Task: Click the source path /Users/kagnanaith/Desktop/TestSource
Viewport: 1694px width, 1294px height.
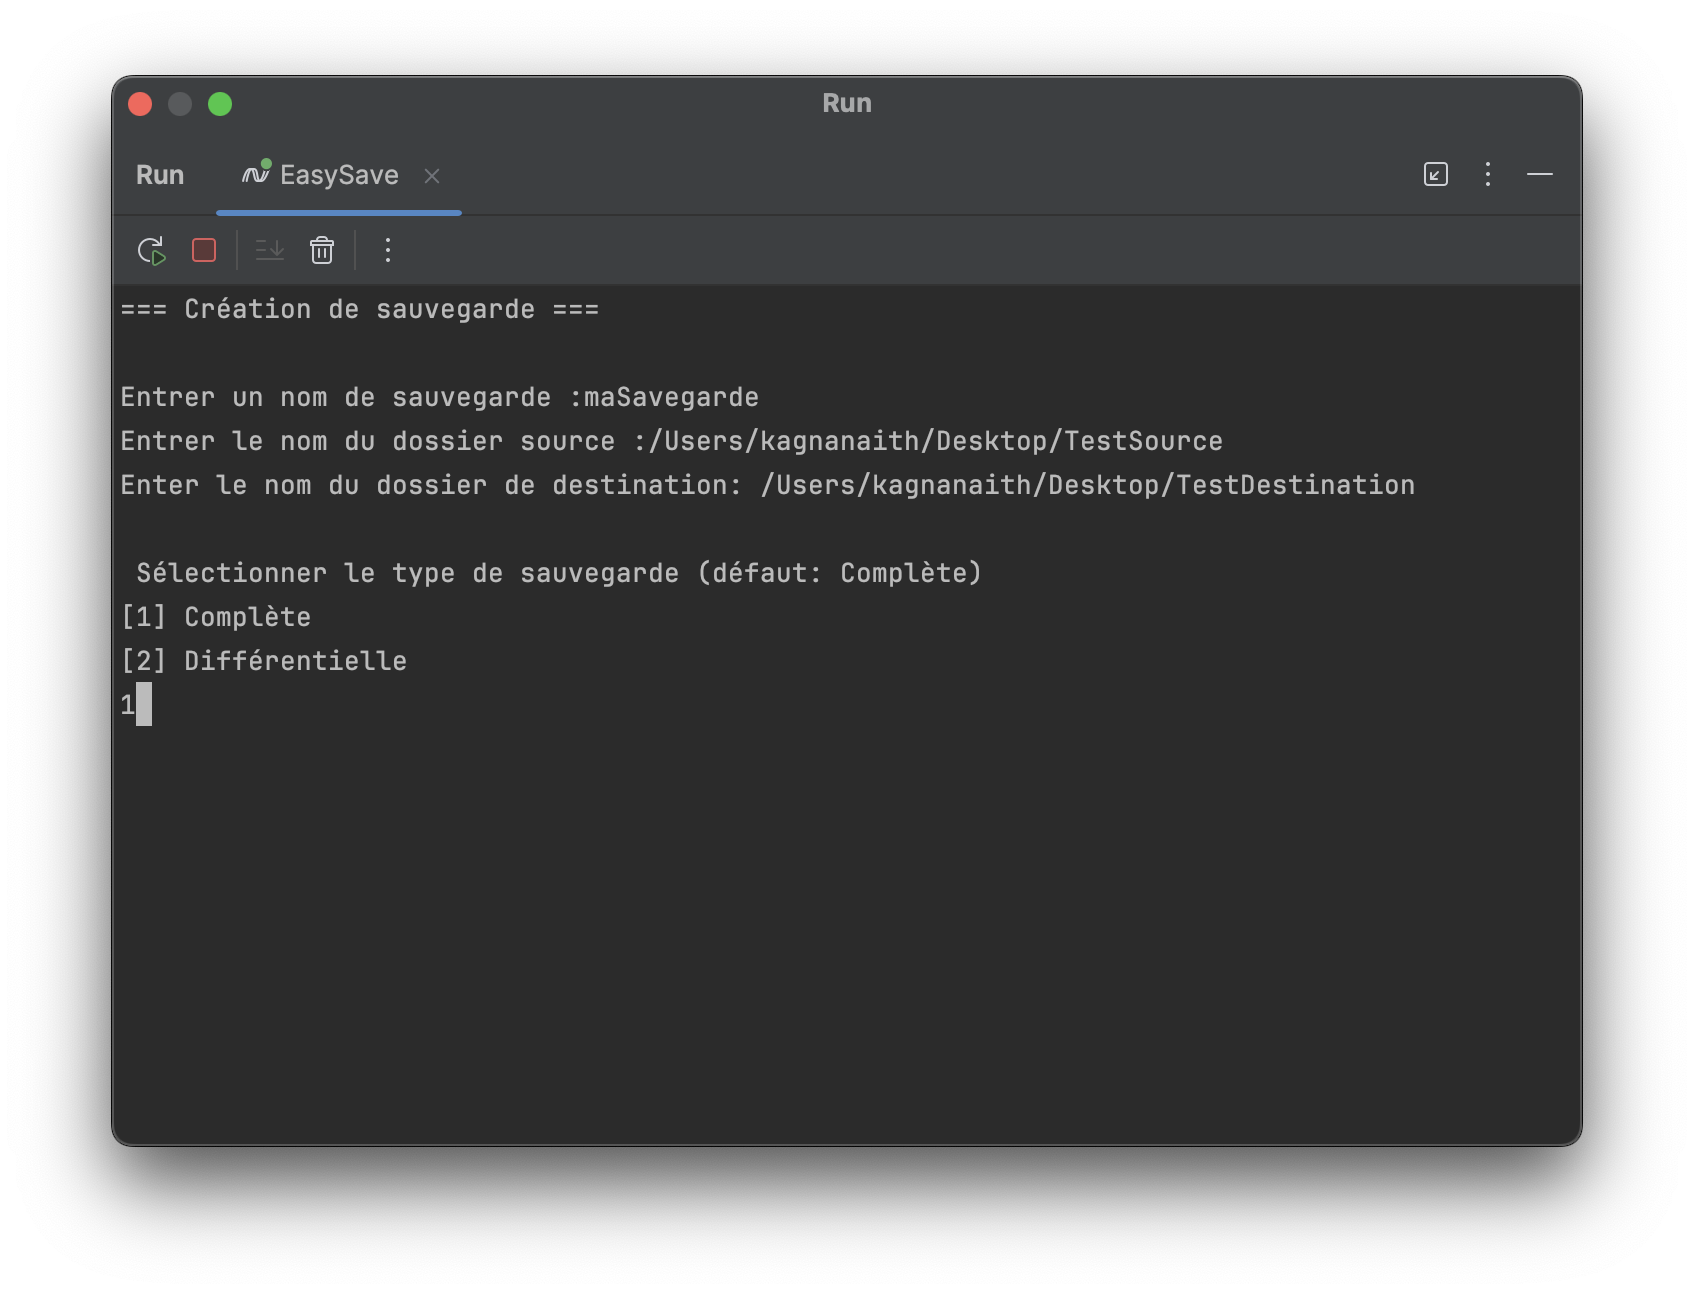Action: point(935,440)
